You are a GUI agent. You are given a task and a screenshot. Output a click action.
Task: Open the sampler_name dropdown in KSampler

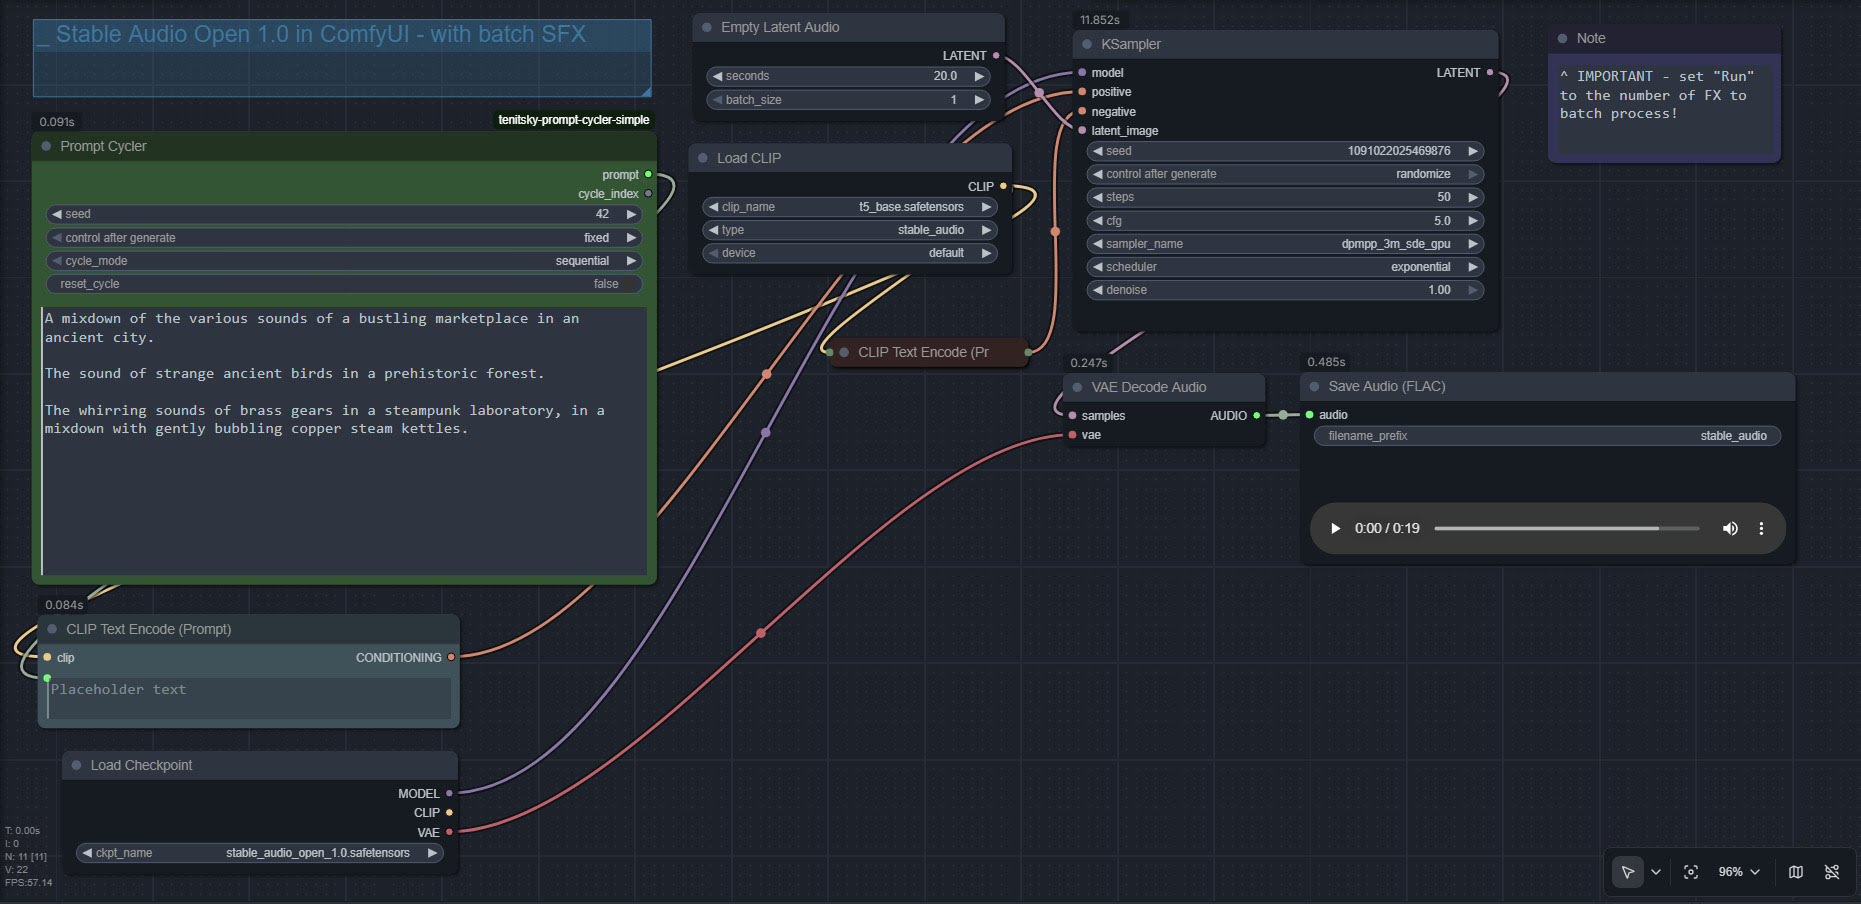pos(1284,244)
